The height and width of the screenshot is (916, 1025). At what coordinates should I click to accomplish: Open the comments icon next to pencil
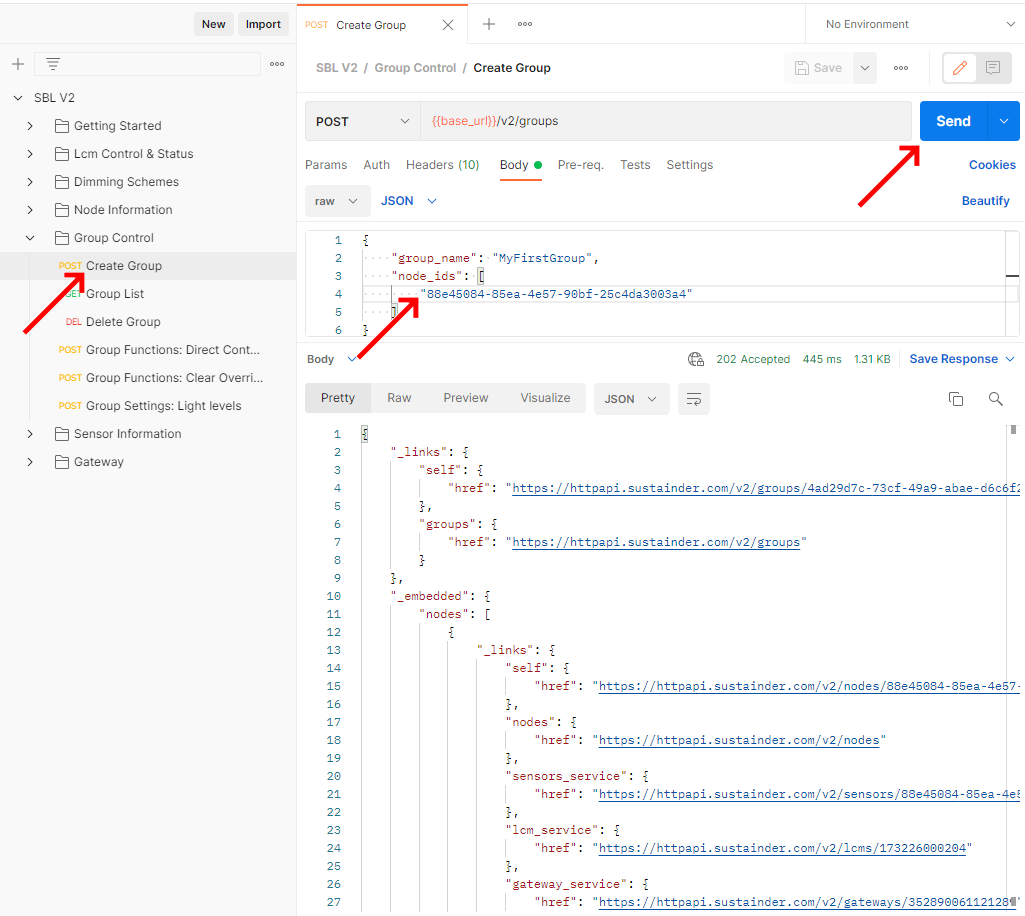(x=993, y=68)
